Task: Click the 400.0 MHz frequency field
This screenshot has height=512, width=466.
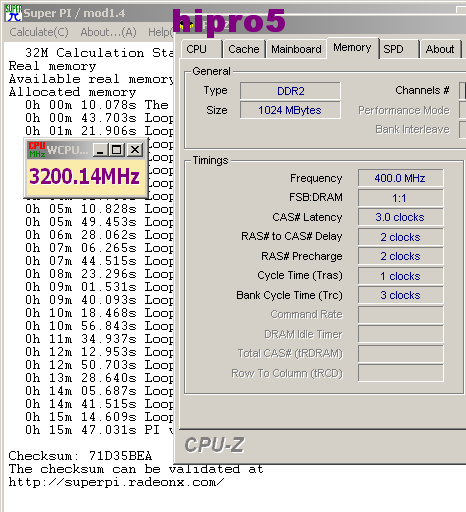Action: (400, 178)
